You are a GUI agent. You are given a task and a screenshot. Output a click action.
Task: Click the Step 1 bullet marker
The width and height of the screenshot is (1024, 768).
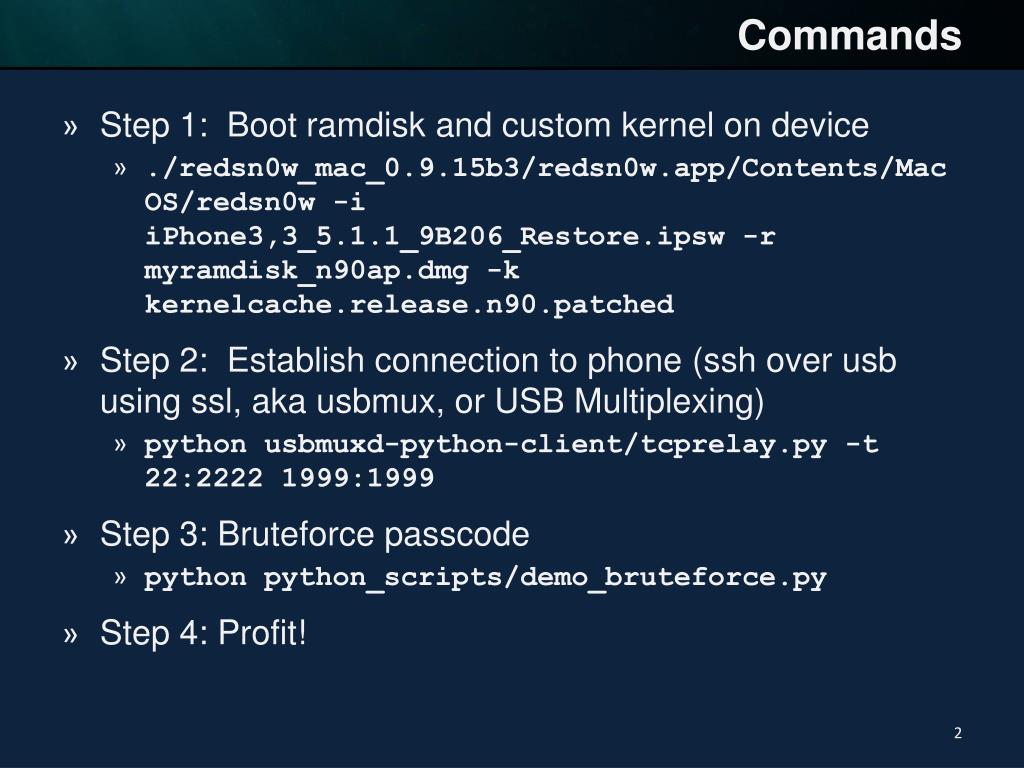(71, 127)
